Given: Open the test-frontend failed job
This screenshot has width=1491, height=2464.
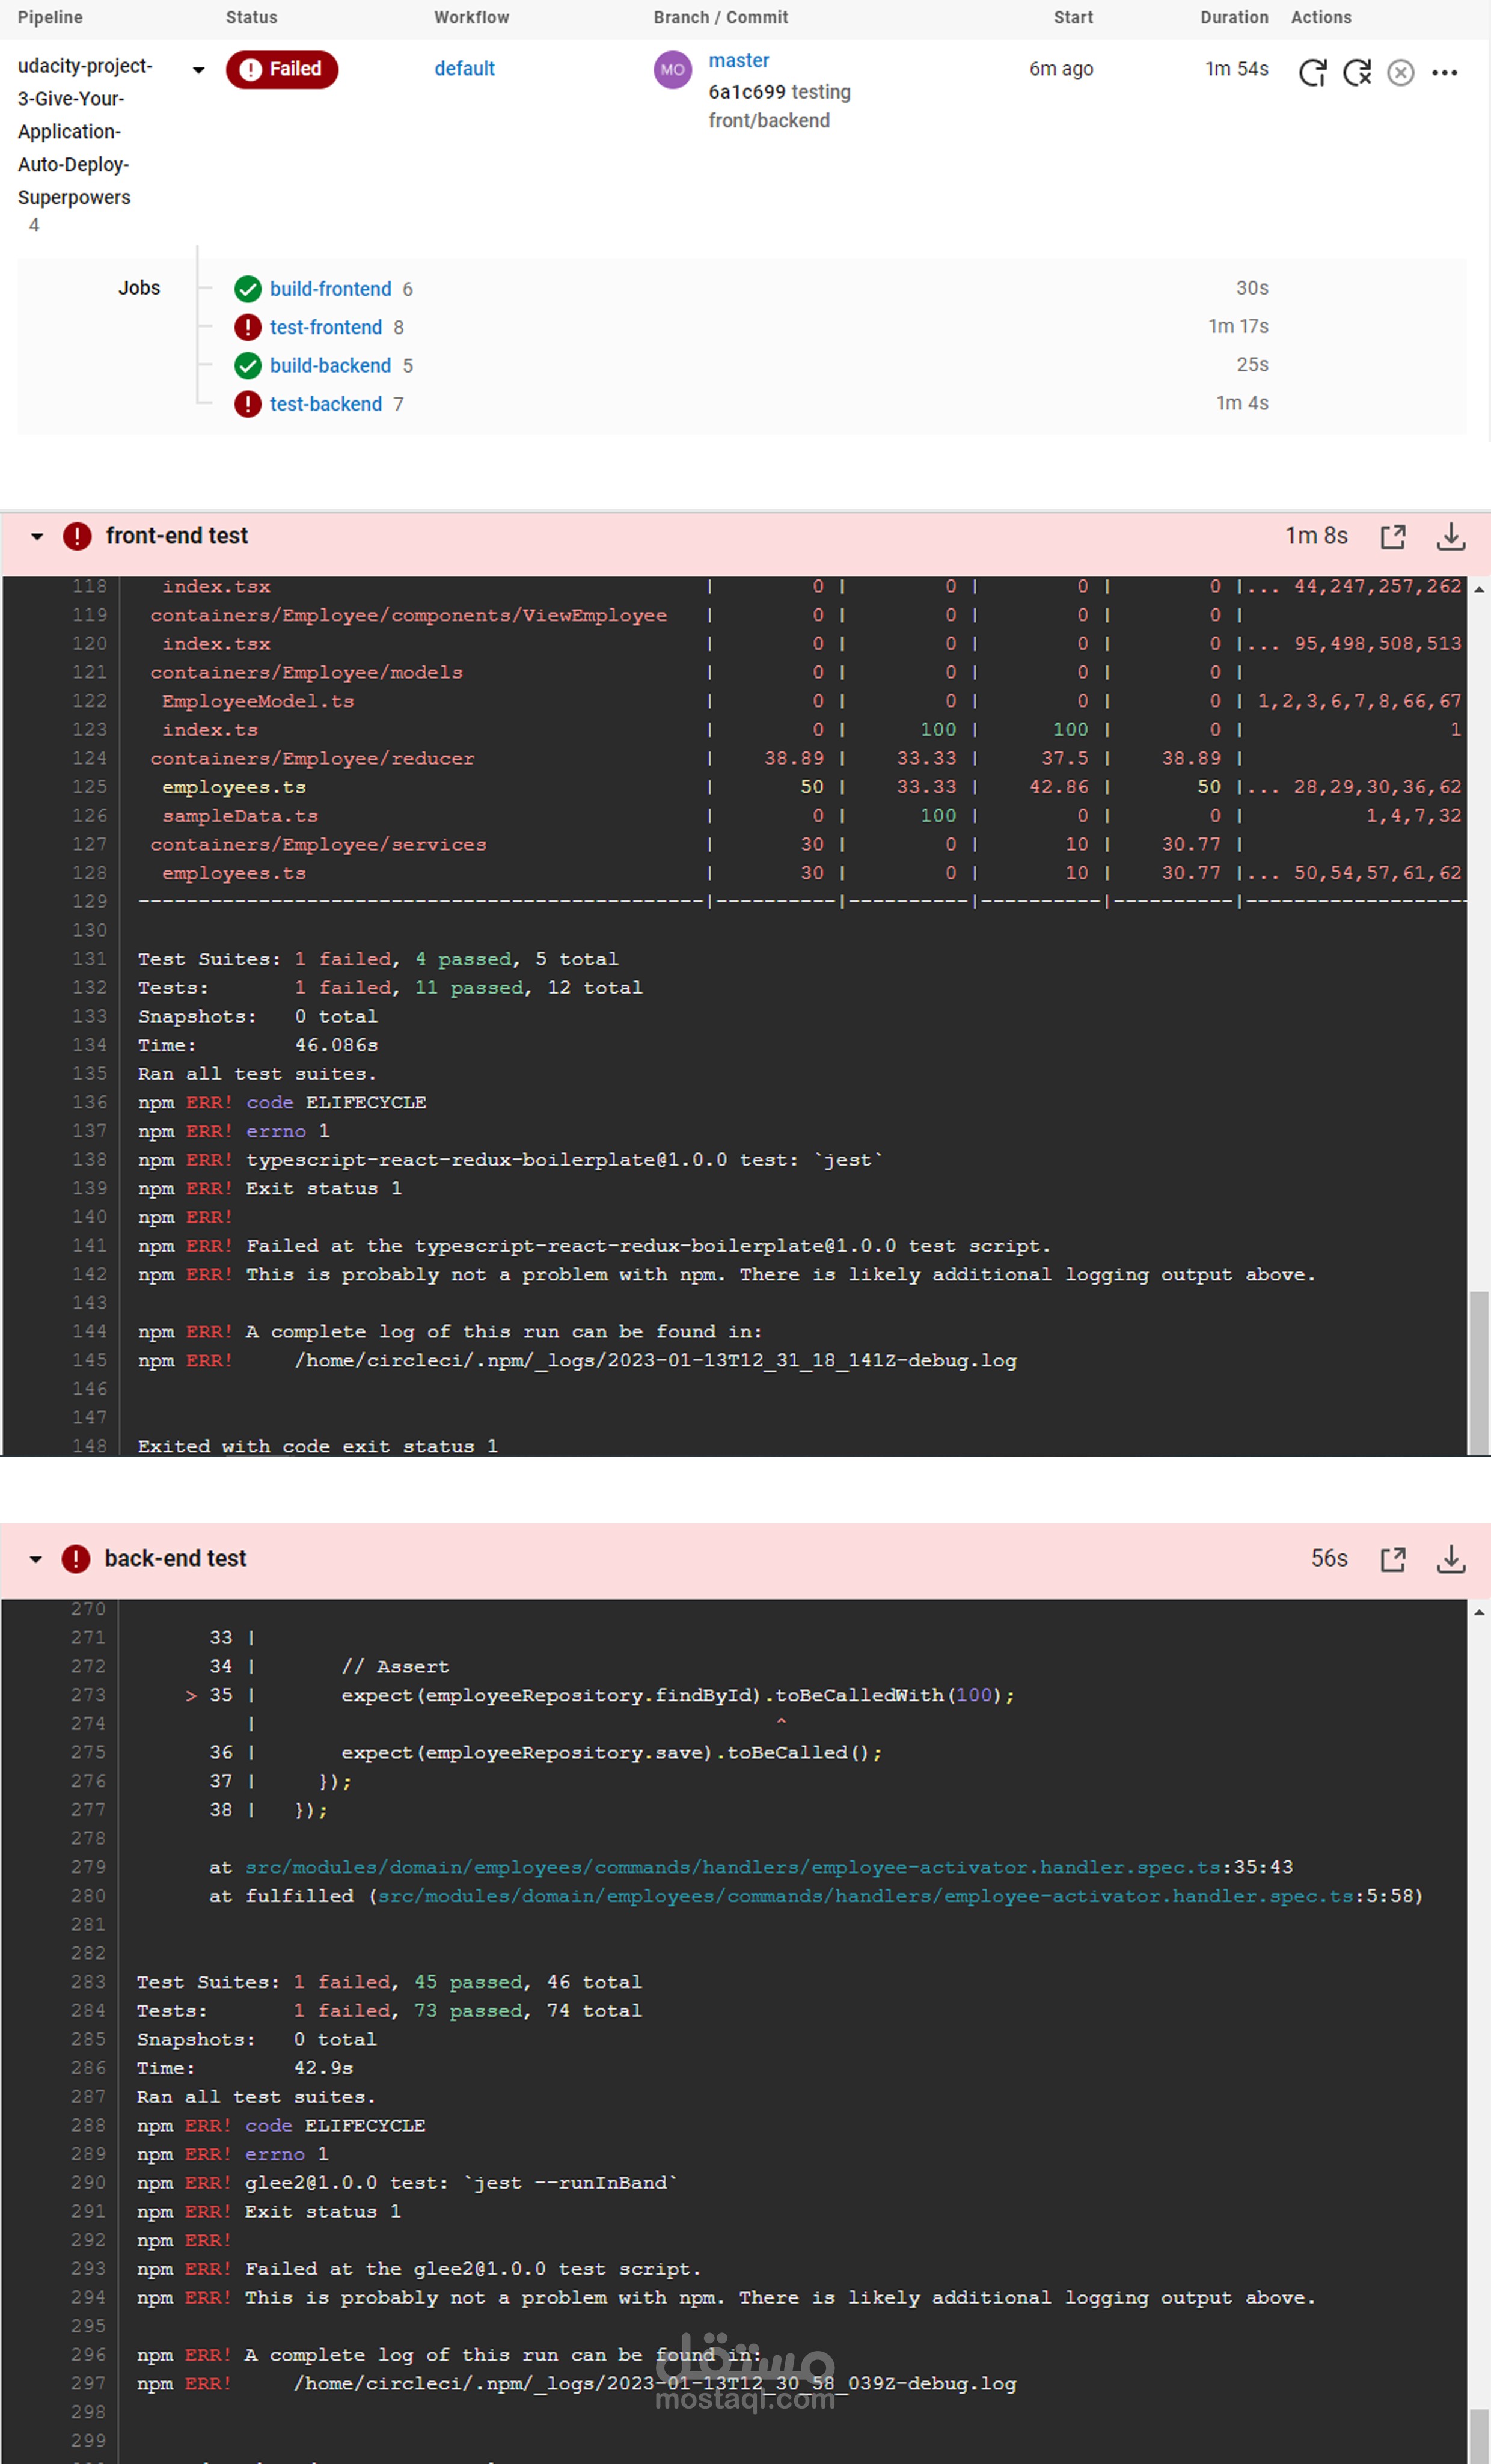Looking at the screenshot, I should pos(325,327).
